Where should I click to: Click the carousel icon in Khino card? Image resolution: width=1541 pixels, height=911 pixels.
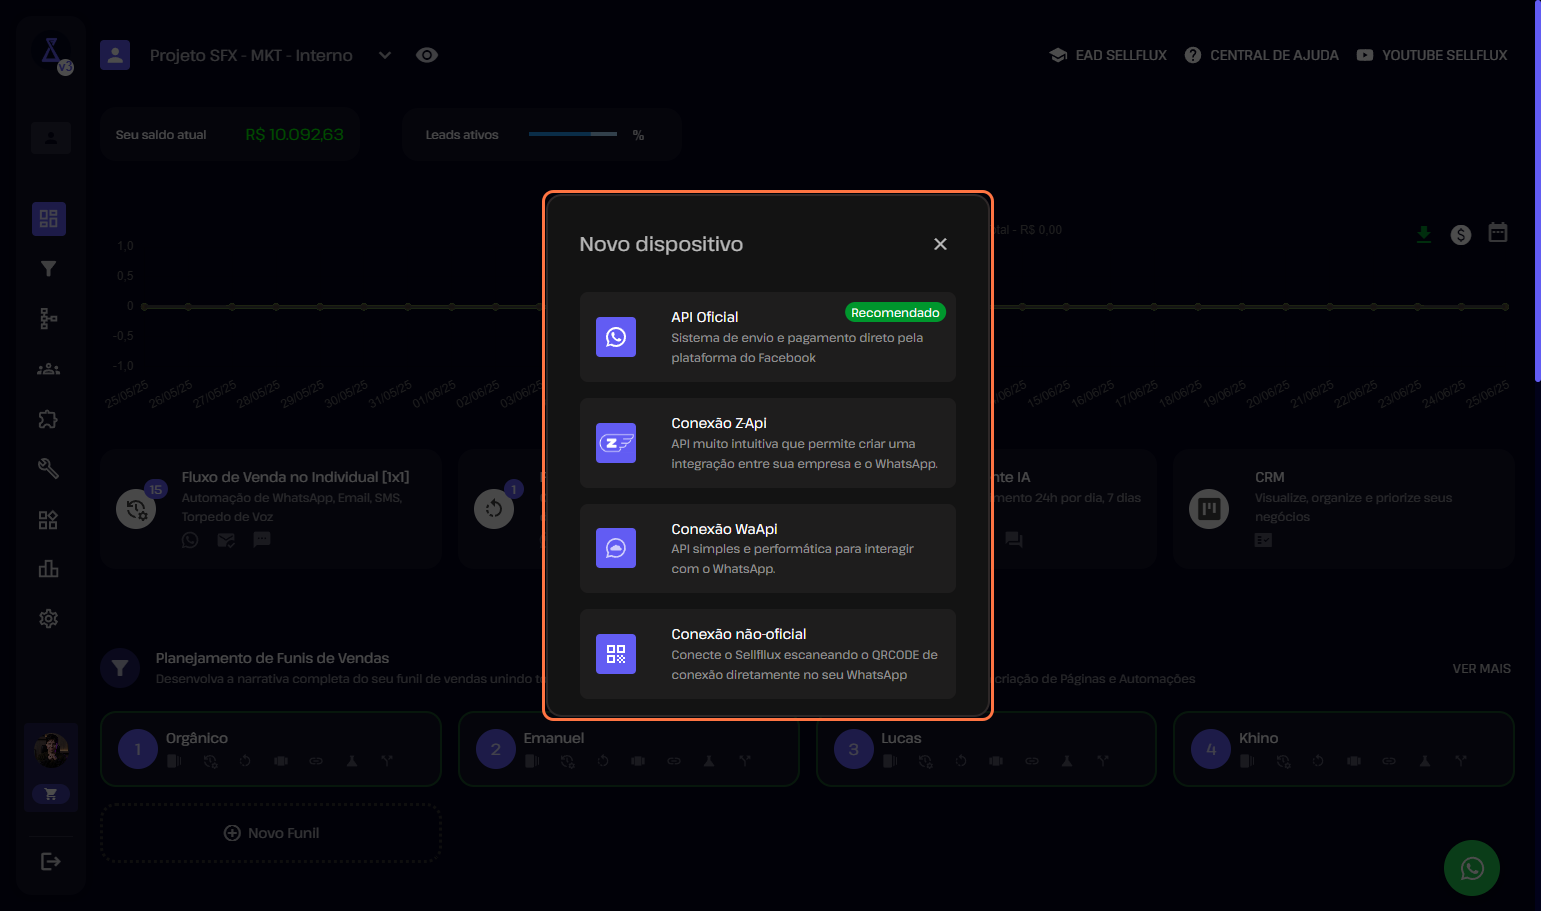point(1354,761)
